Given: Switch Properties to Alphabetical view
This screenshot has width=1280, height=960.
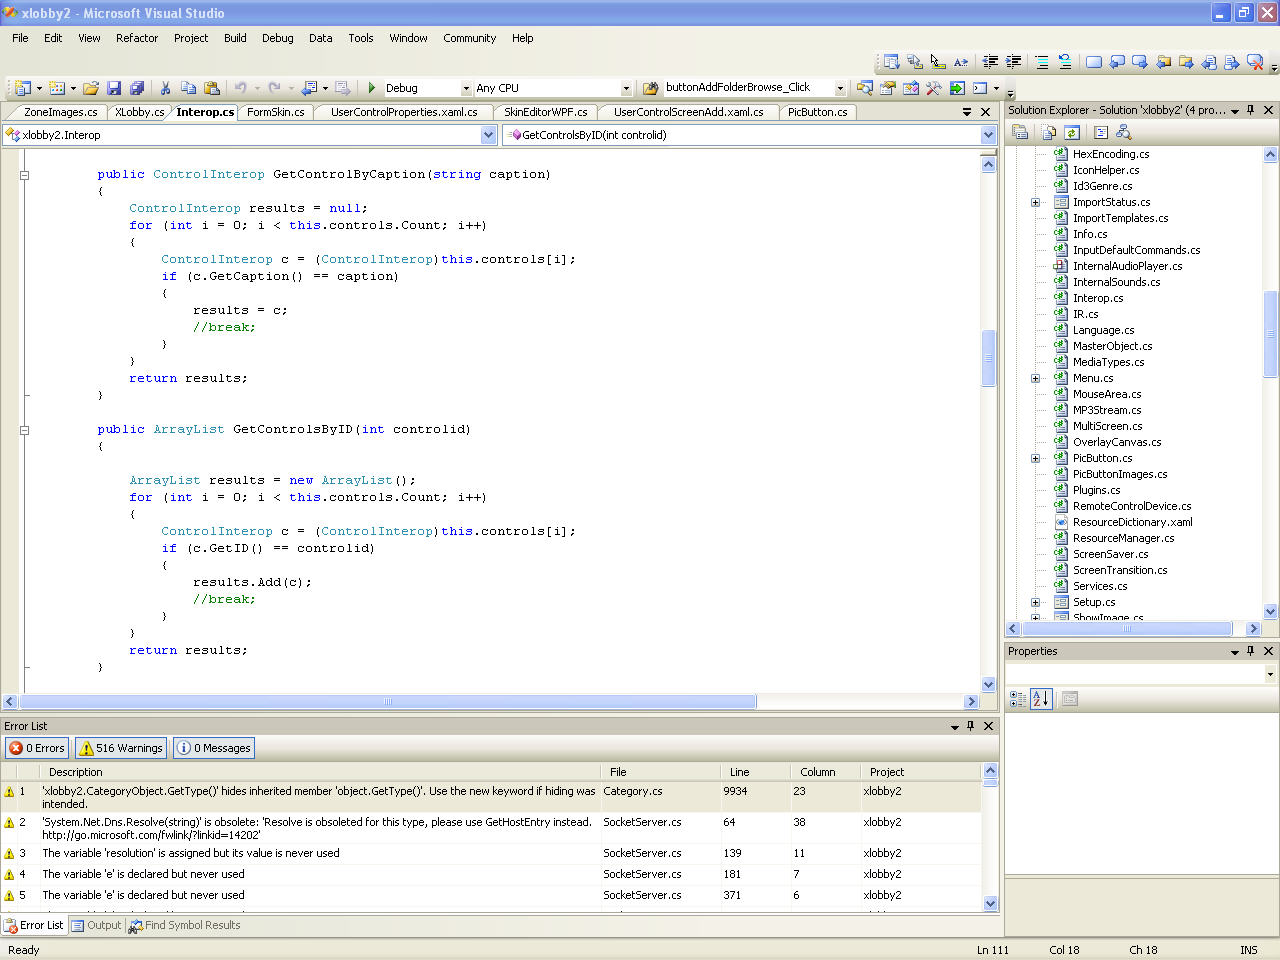Looking at the screenshot, I should pyautogui.click(x=1041, y=699).
